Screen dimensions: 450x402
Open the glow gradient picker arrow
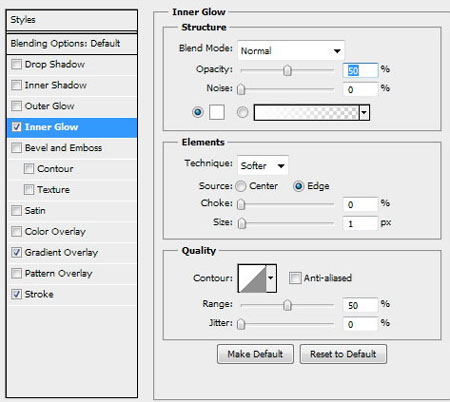tap(364, 113)
